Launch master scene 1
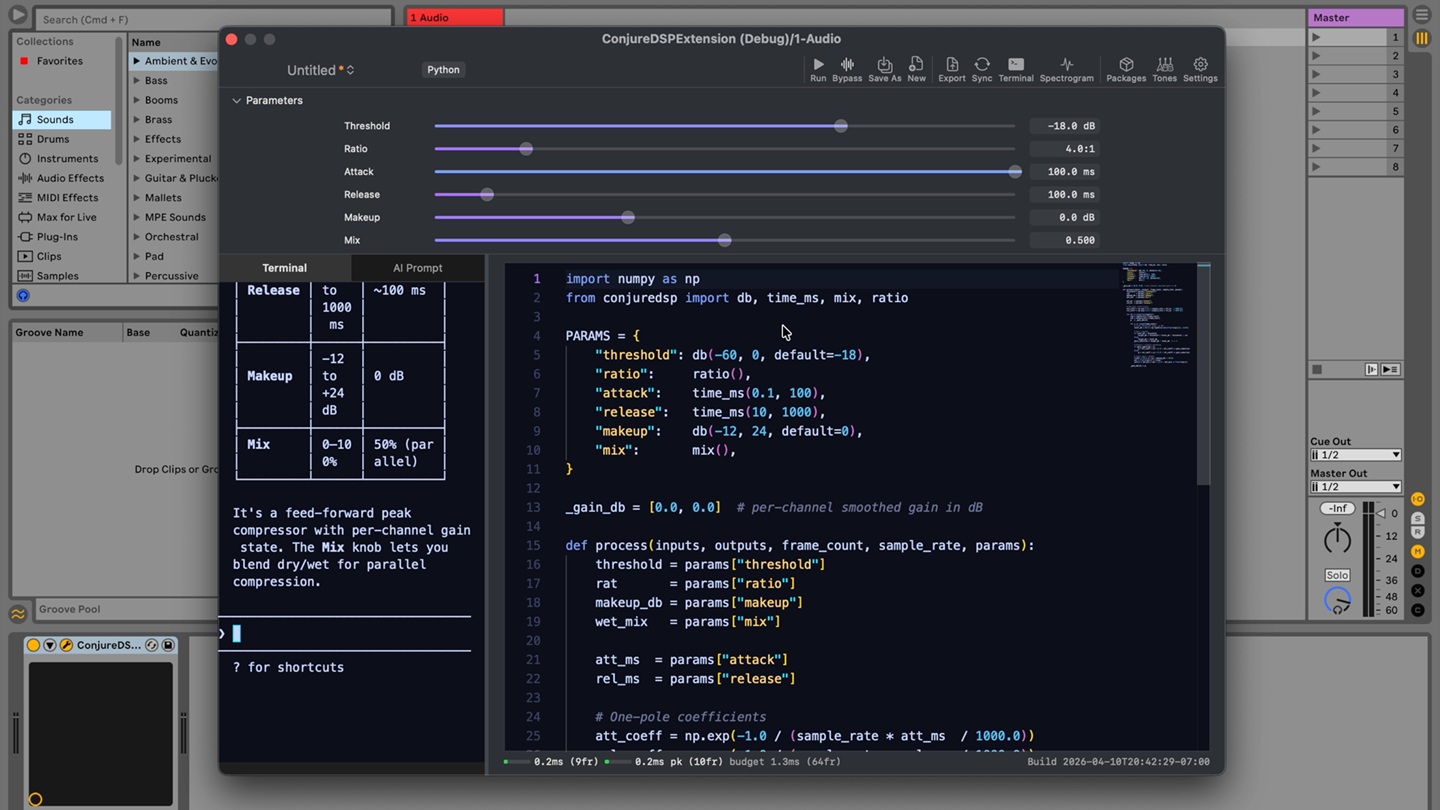 1317,37
